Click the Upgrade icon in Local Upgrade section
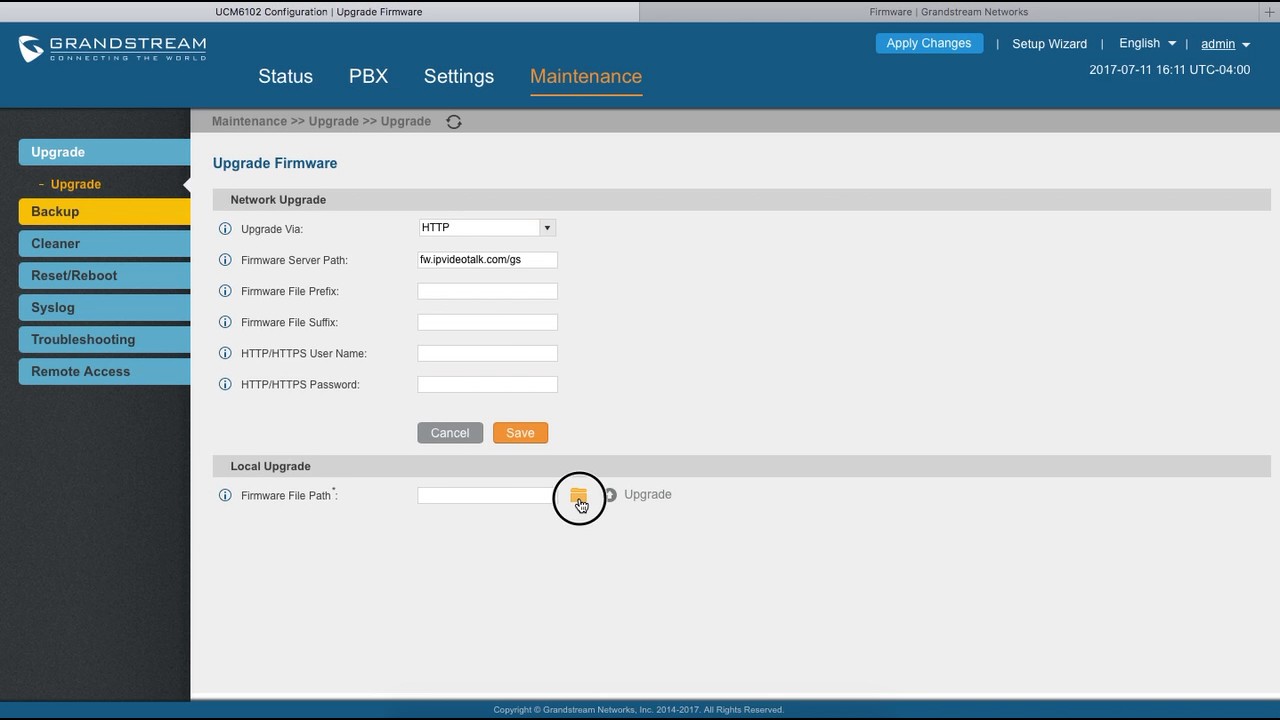 click(610, 494)
